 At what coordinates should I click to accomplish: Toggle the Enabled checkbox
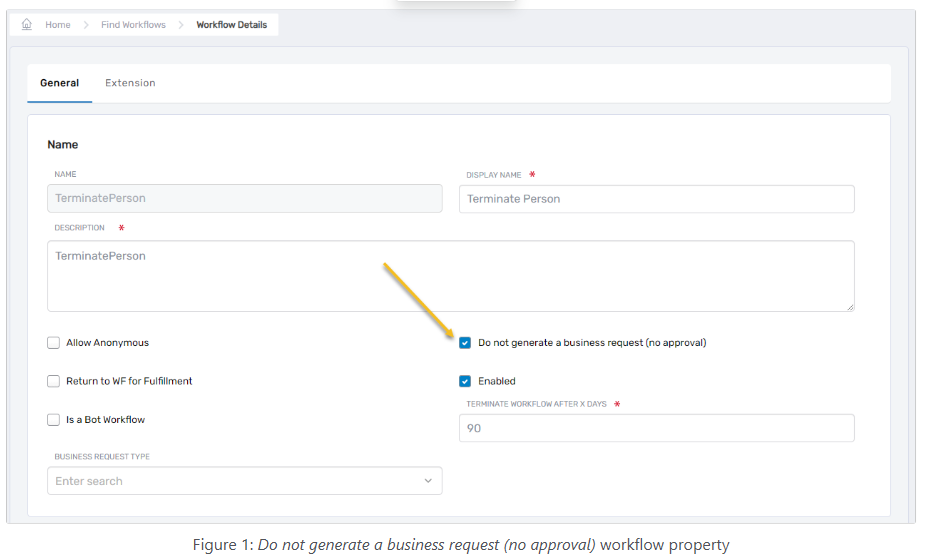coord(465,381)
